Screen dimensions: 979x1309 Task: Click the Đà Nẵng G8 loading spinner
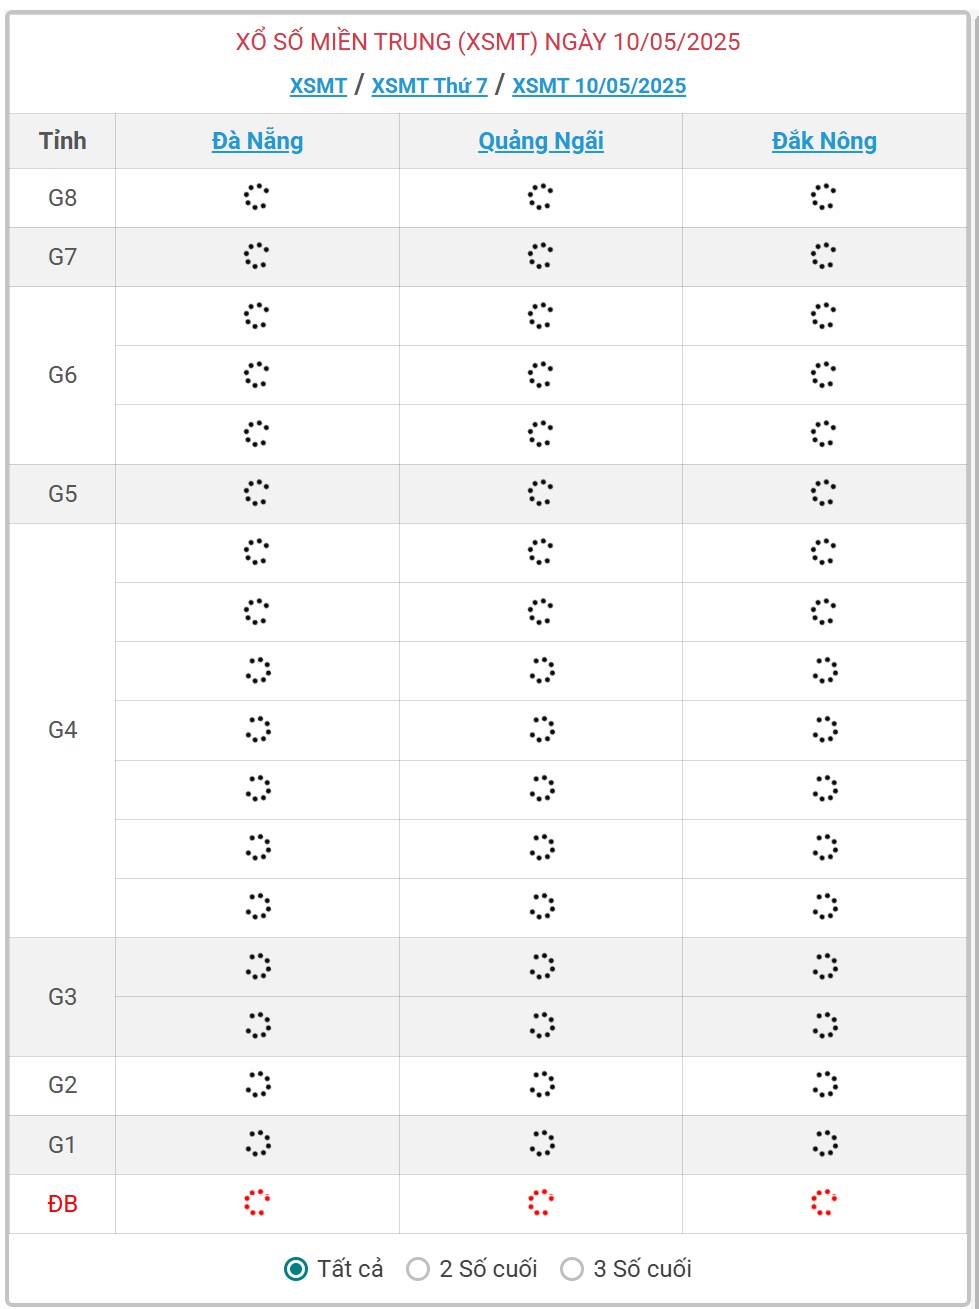tap(257, 197)
